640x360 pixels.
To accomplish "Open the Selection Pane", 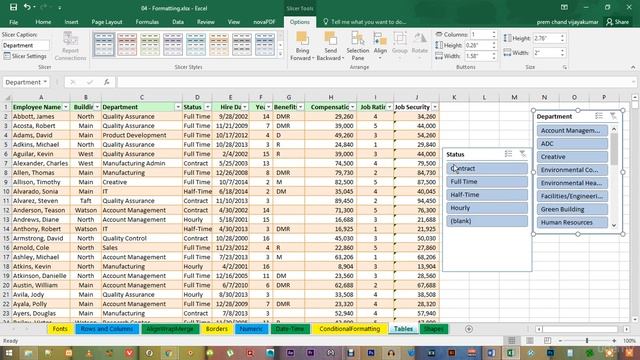I will pos(358,47).
